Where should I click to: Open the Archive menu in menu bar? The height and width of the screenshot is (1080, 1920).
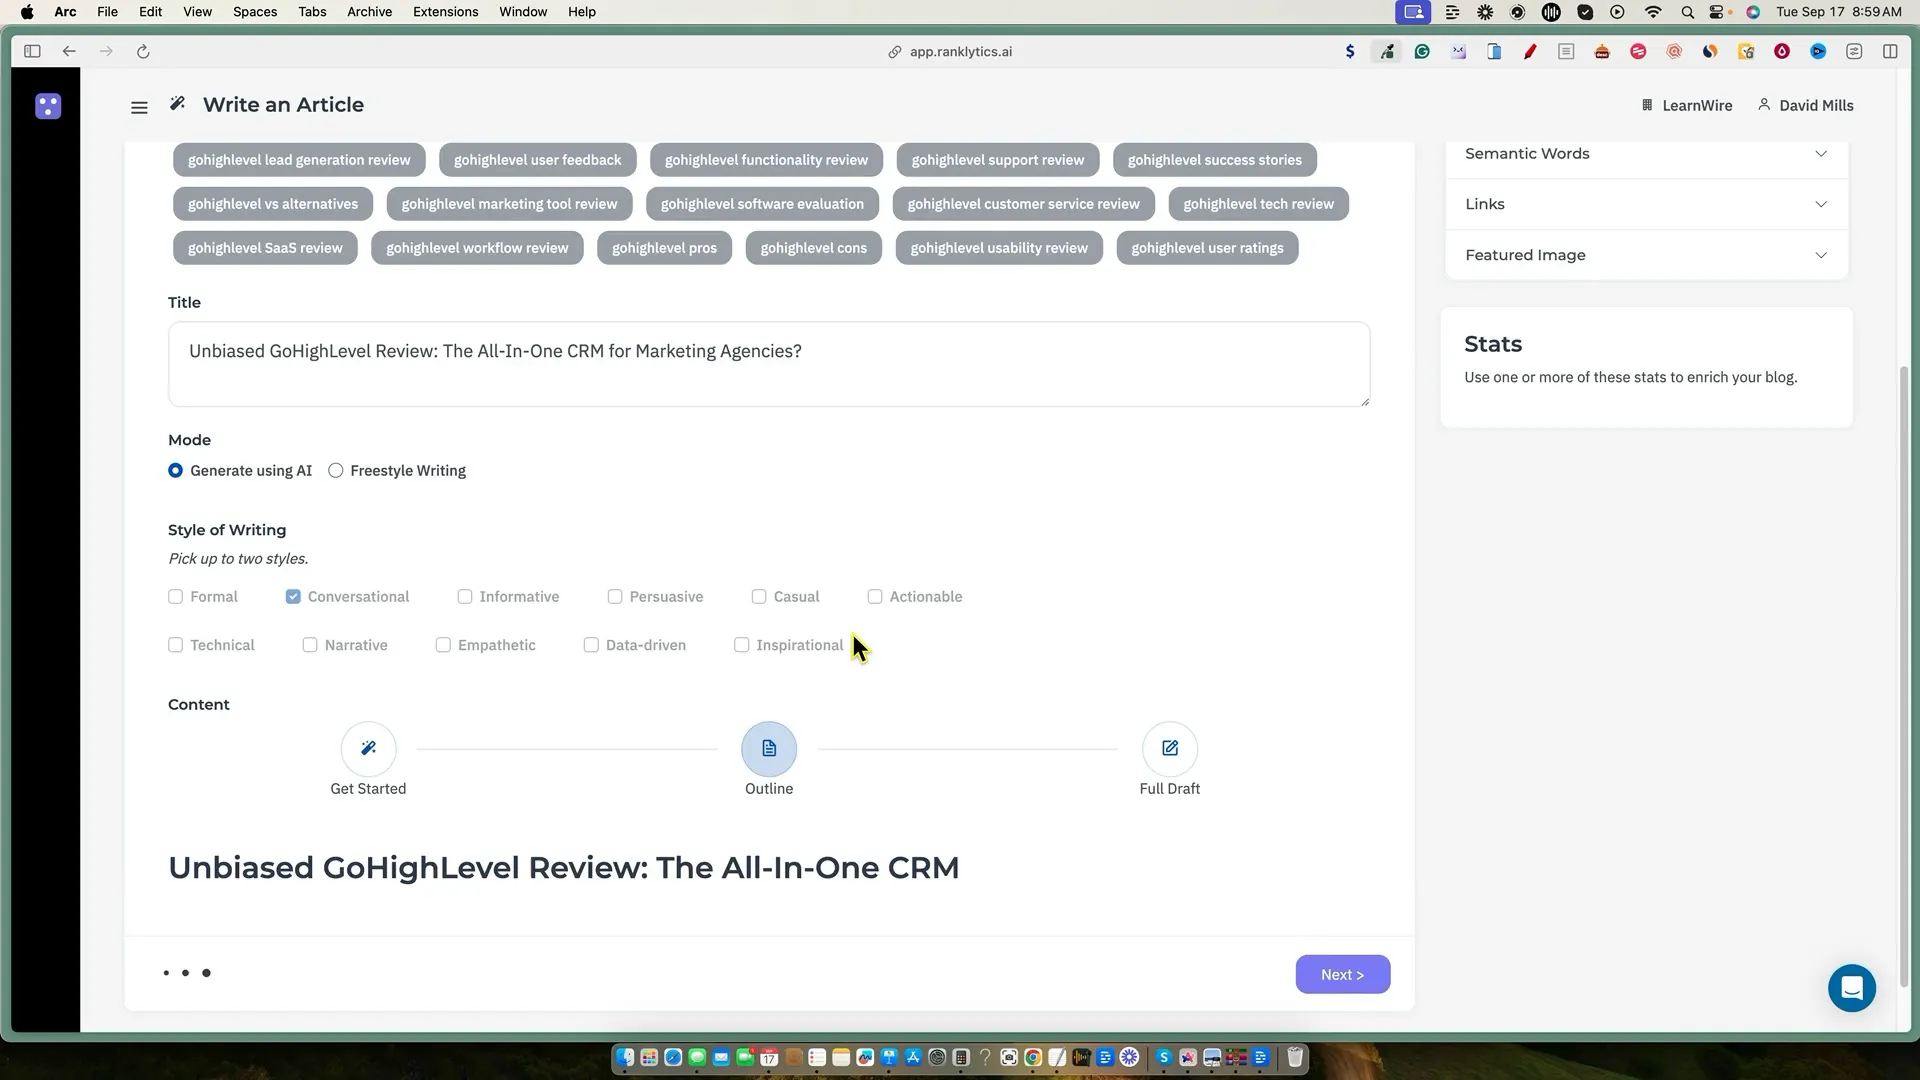369,12
